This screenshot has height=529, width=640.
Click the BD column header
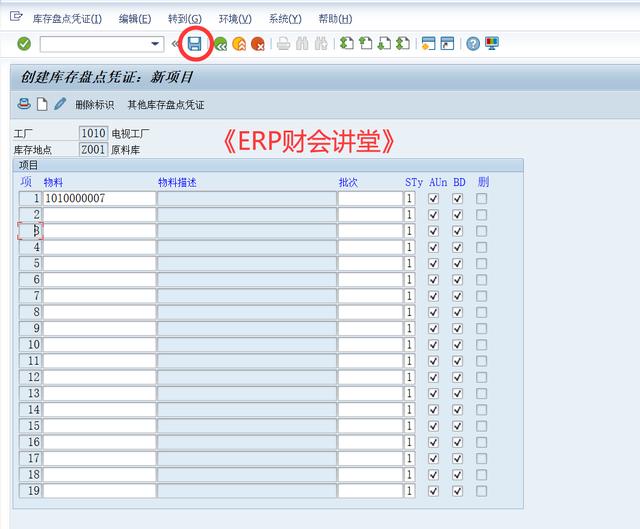click(459, 182)
